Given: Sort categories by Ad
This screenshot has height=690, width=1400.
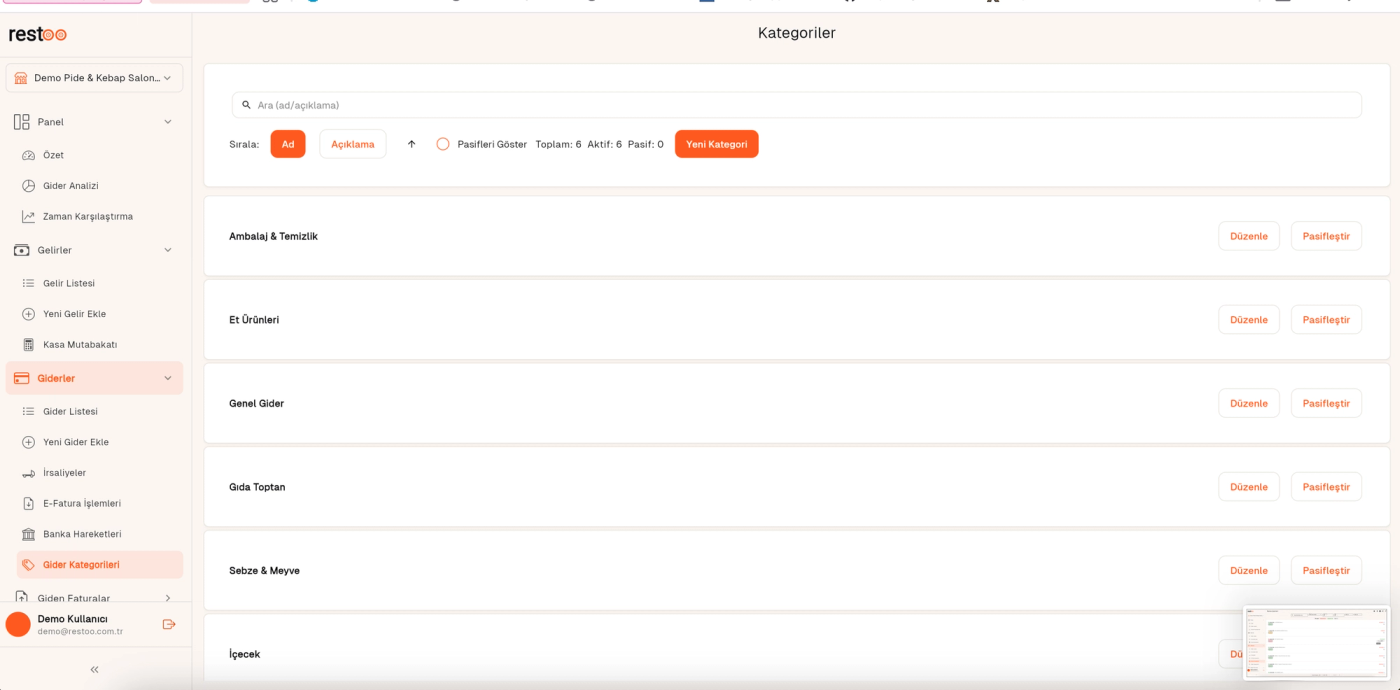Looking at the screenshot, I should coord(288,144).
